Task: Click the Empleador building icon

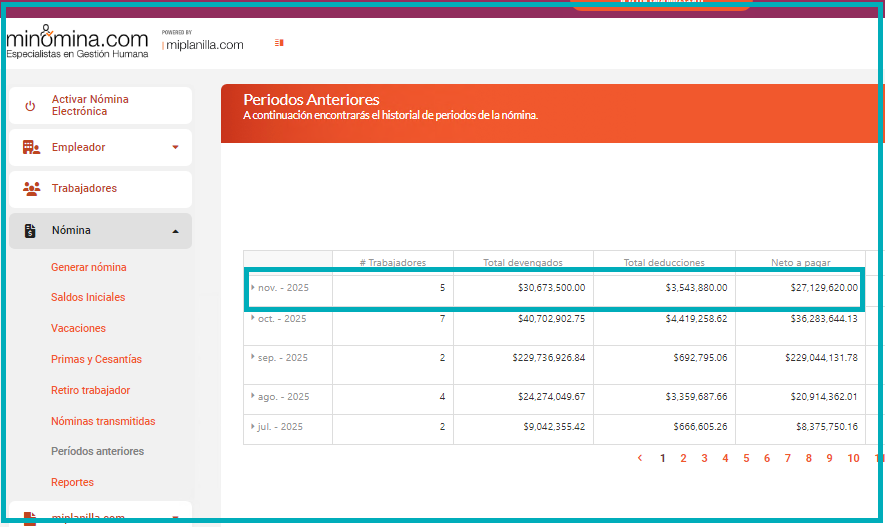Action: click(31, 148)
